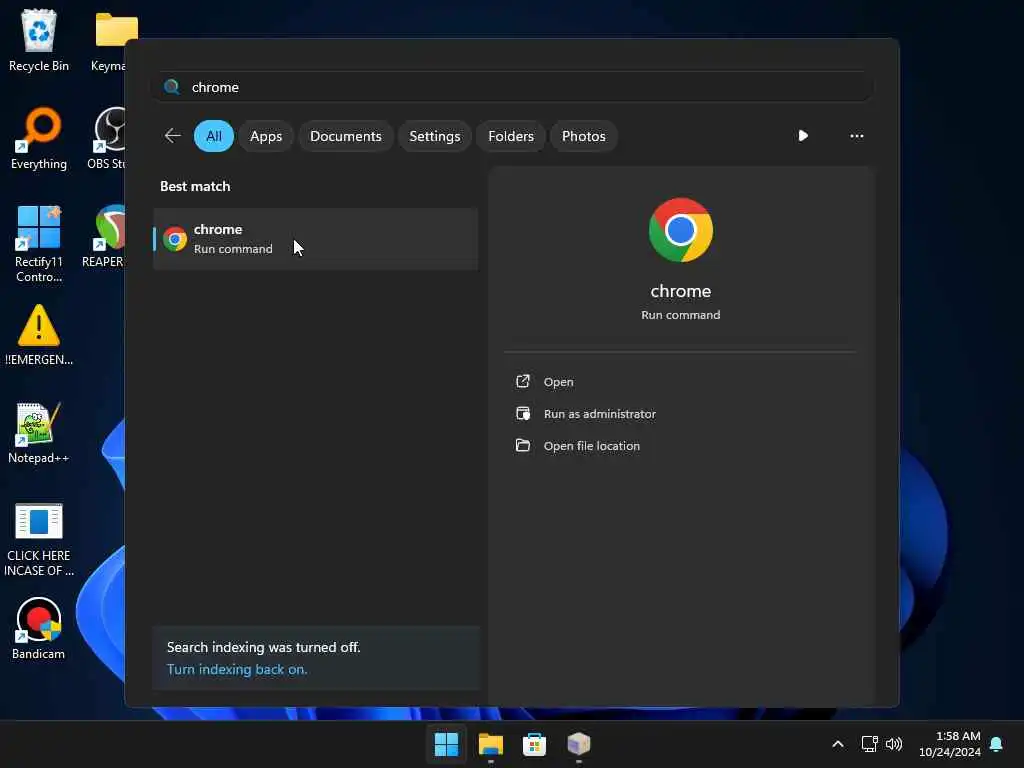1024x768 pixels.
Task: Open the clock showing 1:58 AM
Action: [950, 744]
